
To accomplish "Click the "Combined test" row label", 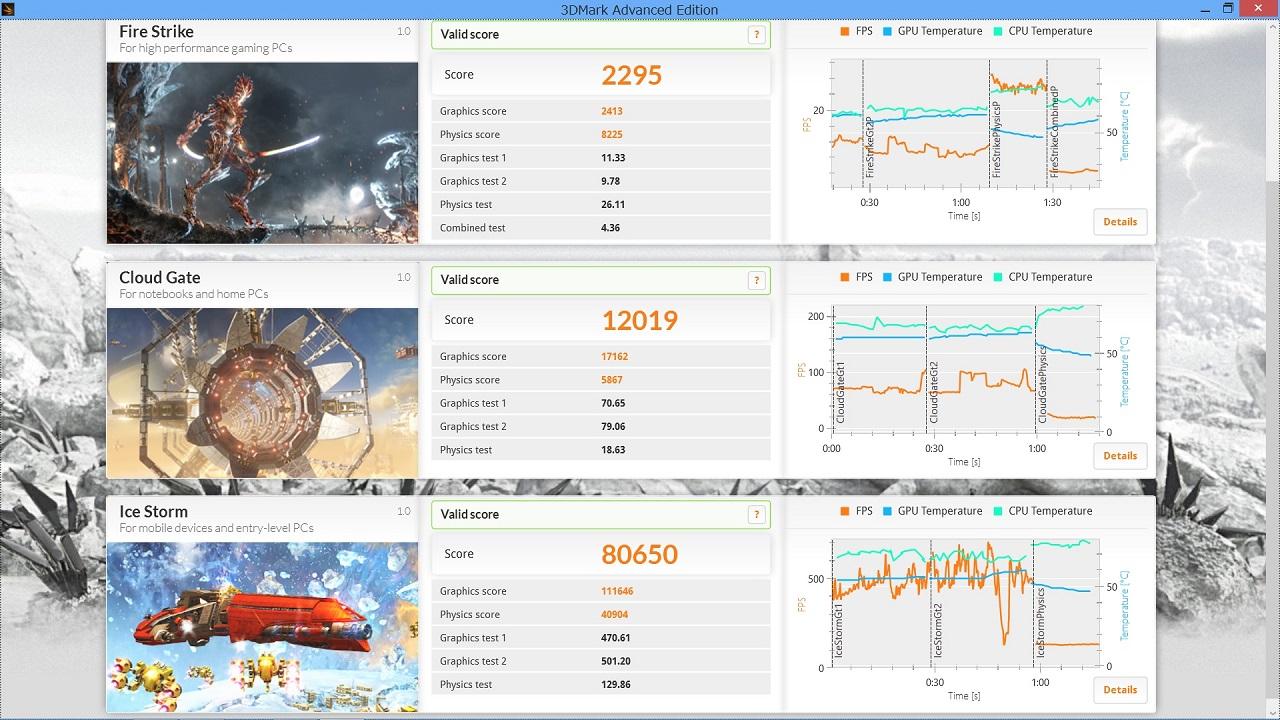I will coord(473,228).
